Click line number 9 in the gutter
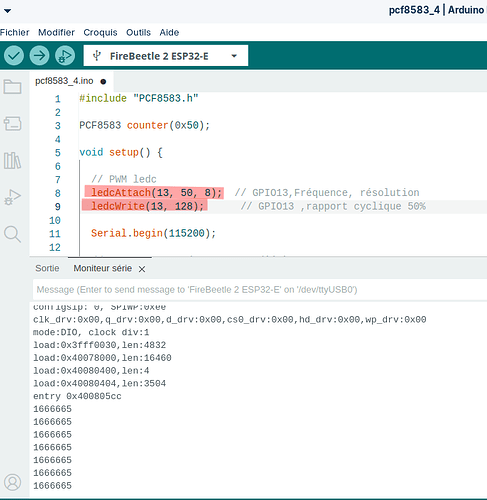Image resolution: width=487 pixels, height=500 pixels. tap(58, 207)
